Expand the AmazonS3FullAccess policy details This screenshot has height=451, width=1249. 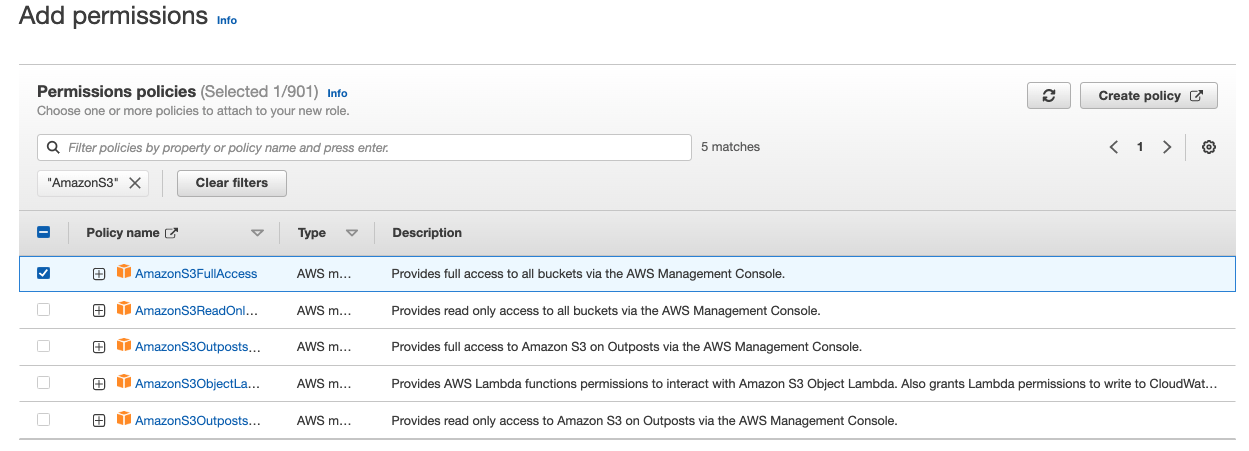[x=99, y=274]
